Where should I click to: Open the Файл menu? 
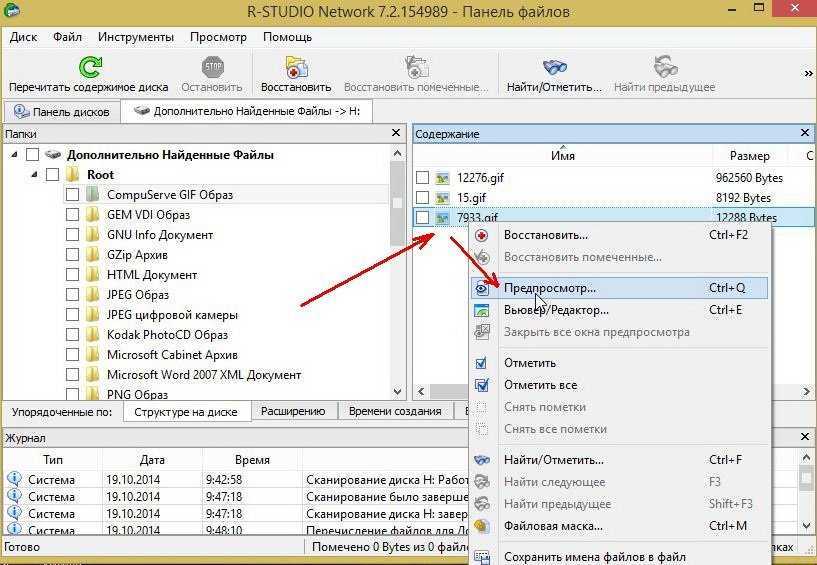click(67, 37)
